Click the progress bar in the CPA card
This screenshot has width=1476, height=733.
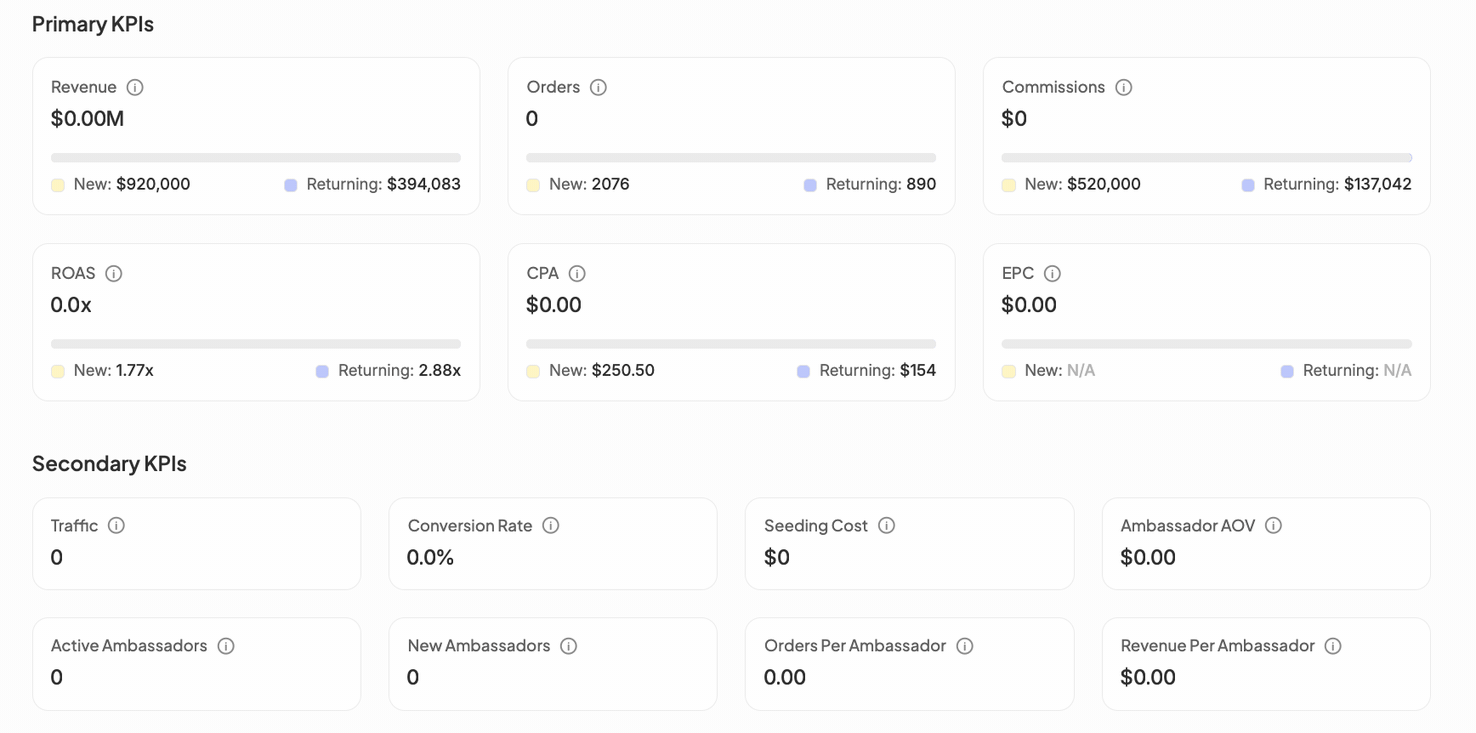point(731,344)
